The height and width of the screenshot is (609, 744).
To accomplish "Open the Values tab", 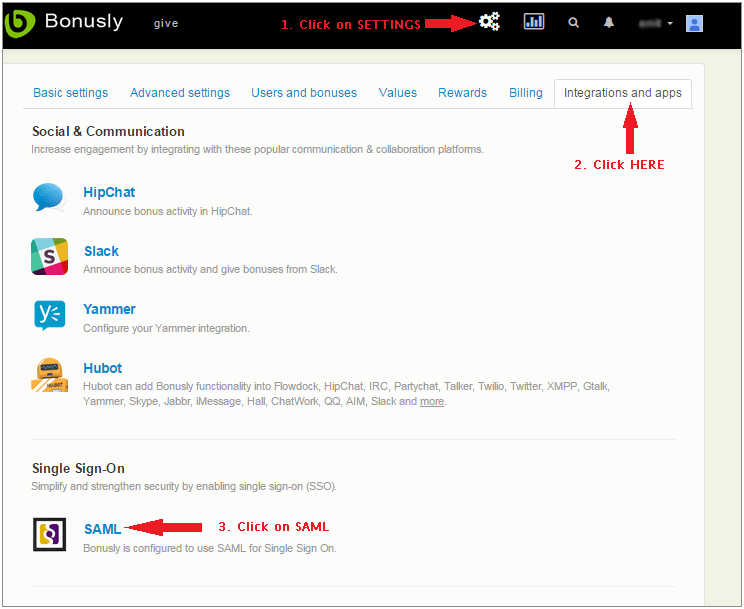I will click(398, 93).
